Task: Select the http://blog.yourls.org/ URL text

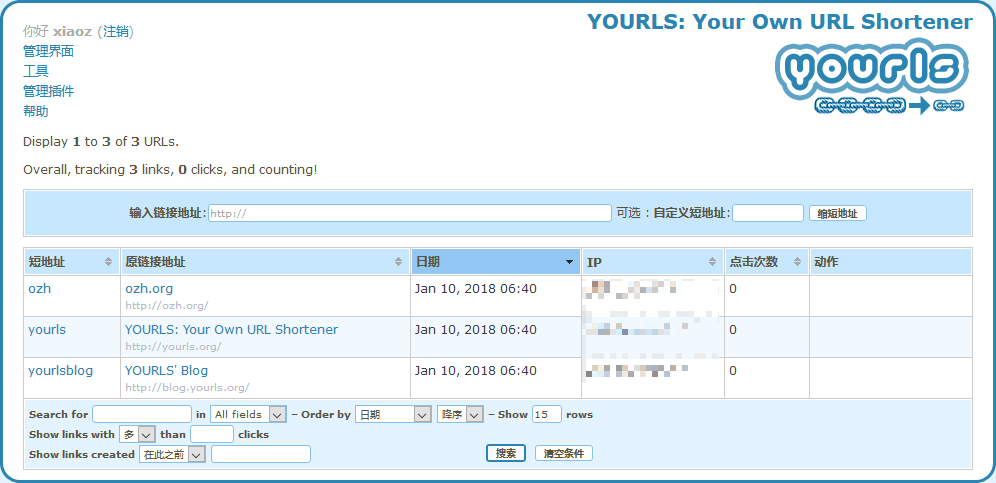Action: pyautogui.click(x=187, y=388)
